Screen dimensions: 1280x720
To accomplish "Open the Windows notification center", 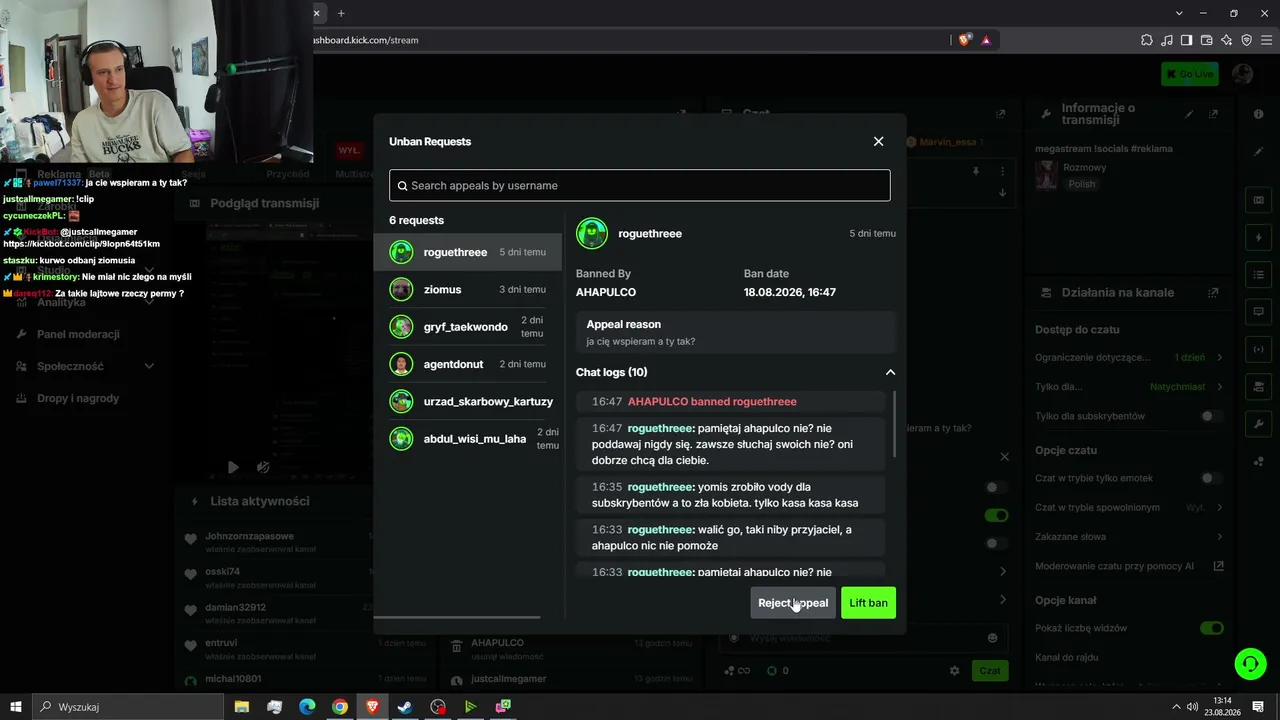I will coord(1258,707).
